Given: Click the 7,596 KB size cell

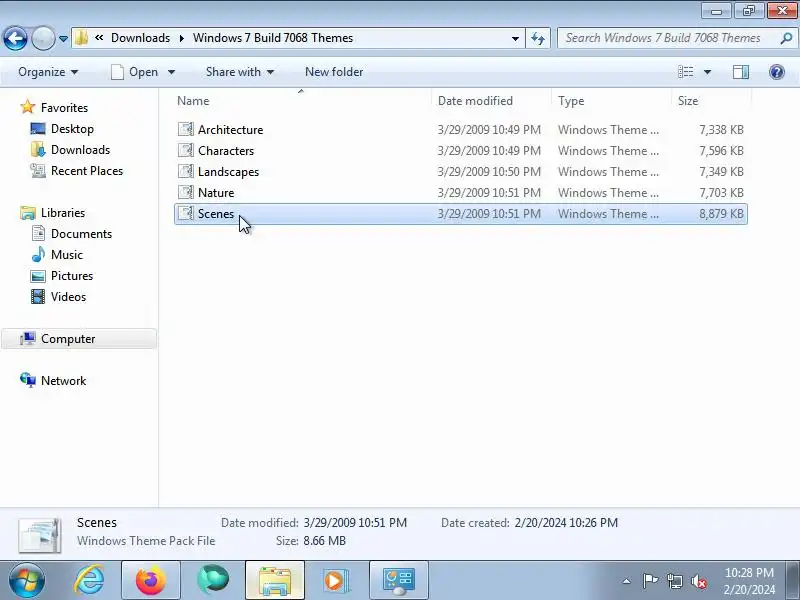Looking at the screenshot, I should pos(721,151).
